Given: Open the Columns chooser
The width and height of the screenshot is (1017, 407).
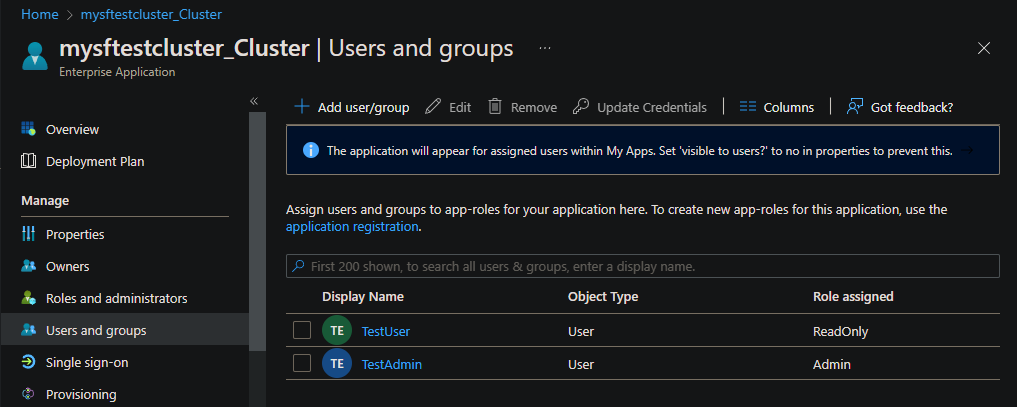Looking at the screenshot, I should click(x=776, y=107).
